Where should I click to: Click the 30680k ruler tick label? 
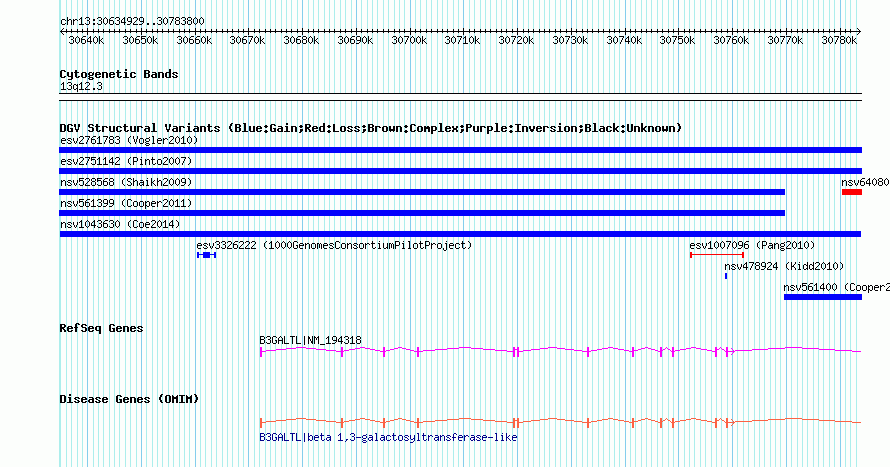[x=301, y=40]
